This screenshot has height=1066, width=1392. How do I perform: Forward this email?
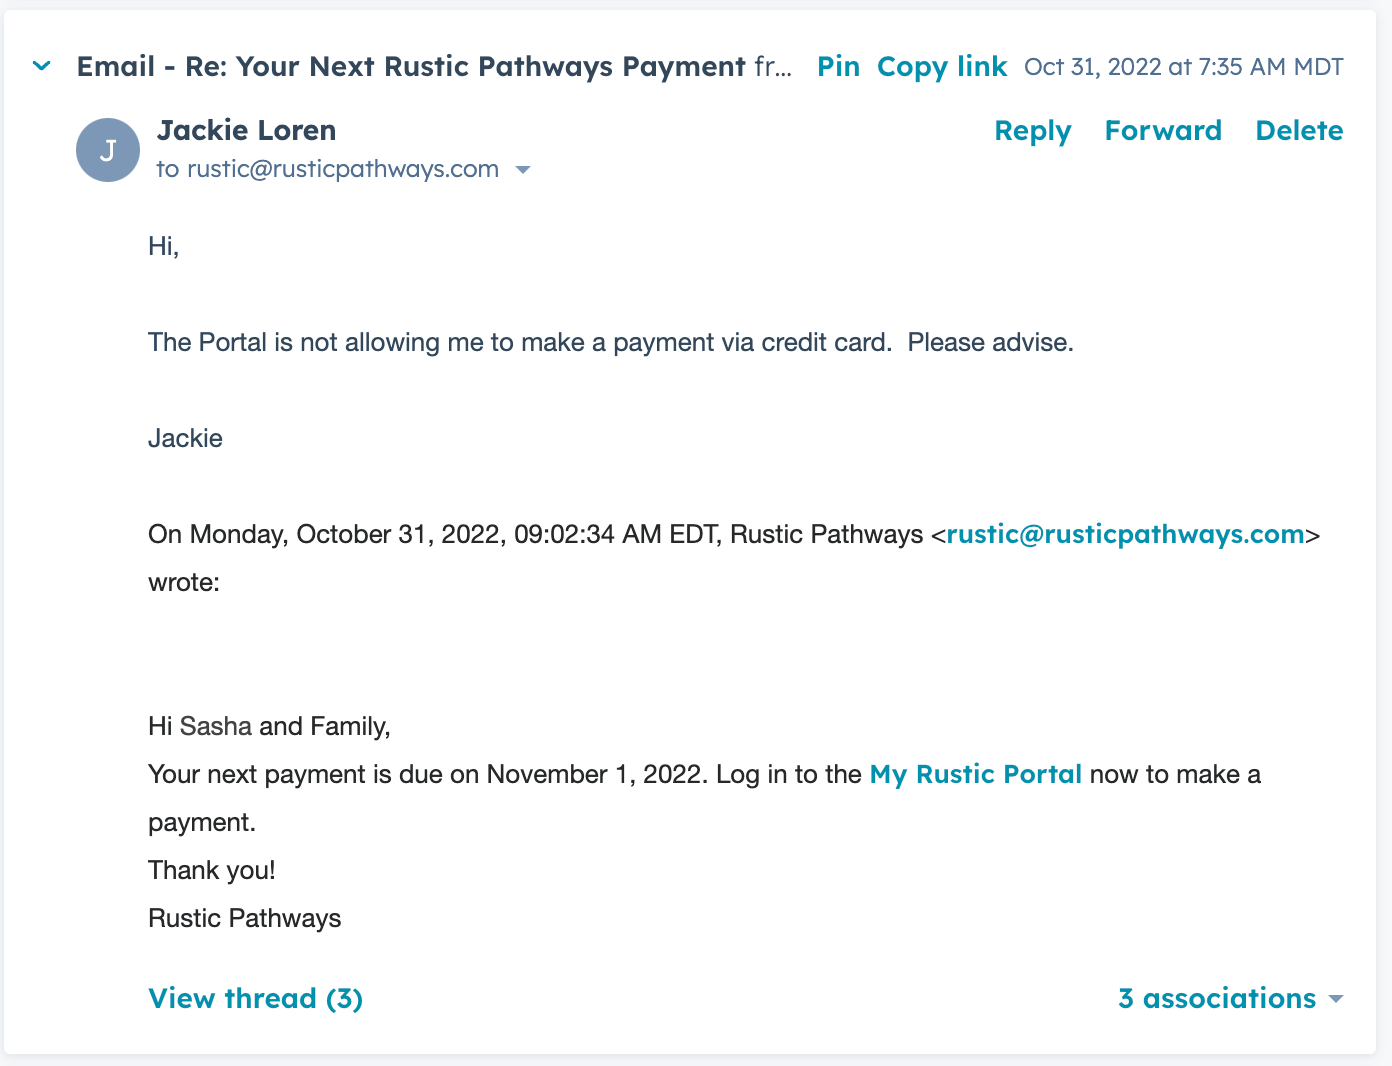[1163, 131]
